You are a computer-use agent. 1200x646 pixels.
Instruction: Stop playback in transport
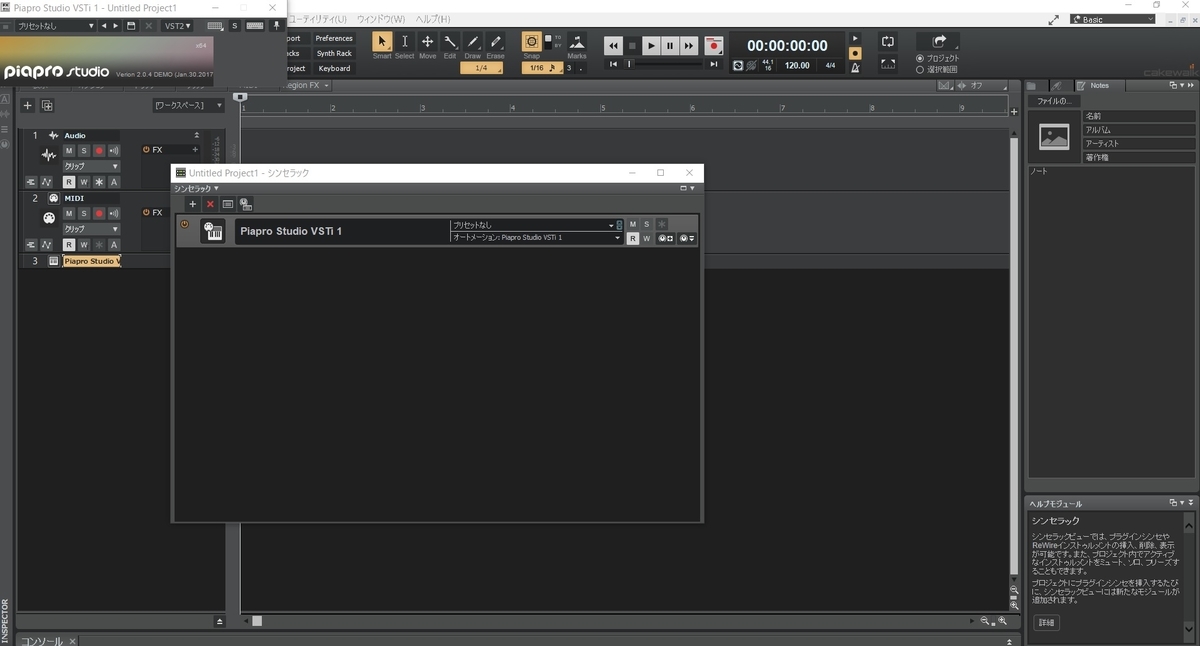tap(632, 45)
